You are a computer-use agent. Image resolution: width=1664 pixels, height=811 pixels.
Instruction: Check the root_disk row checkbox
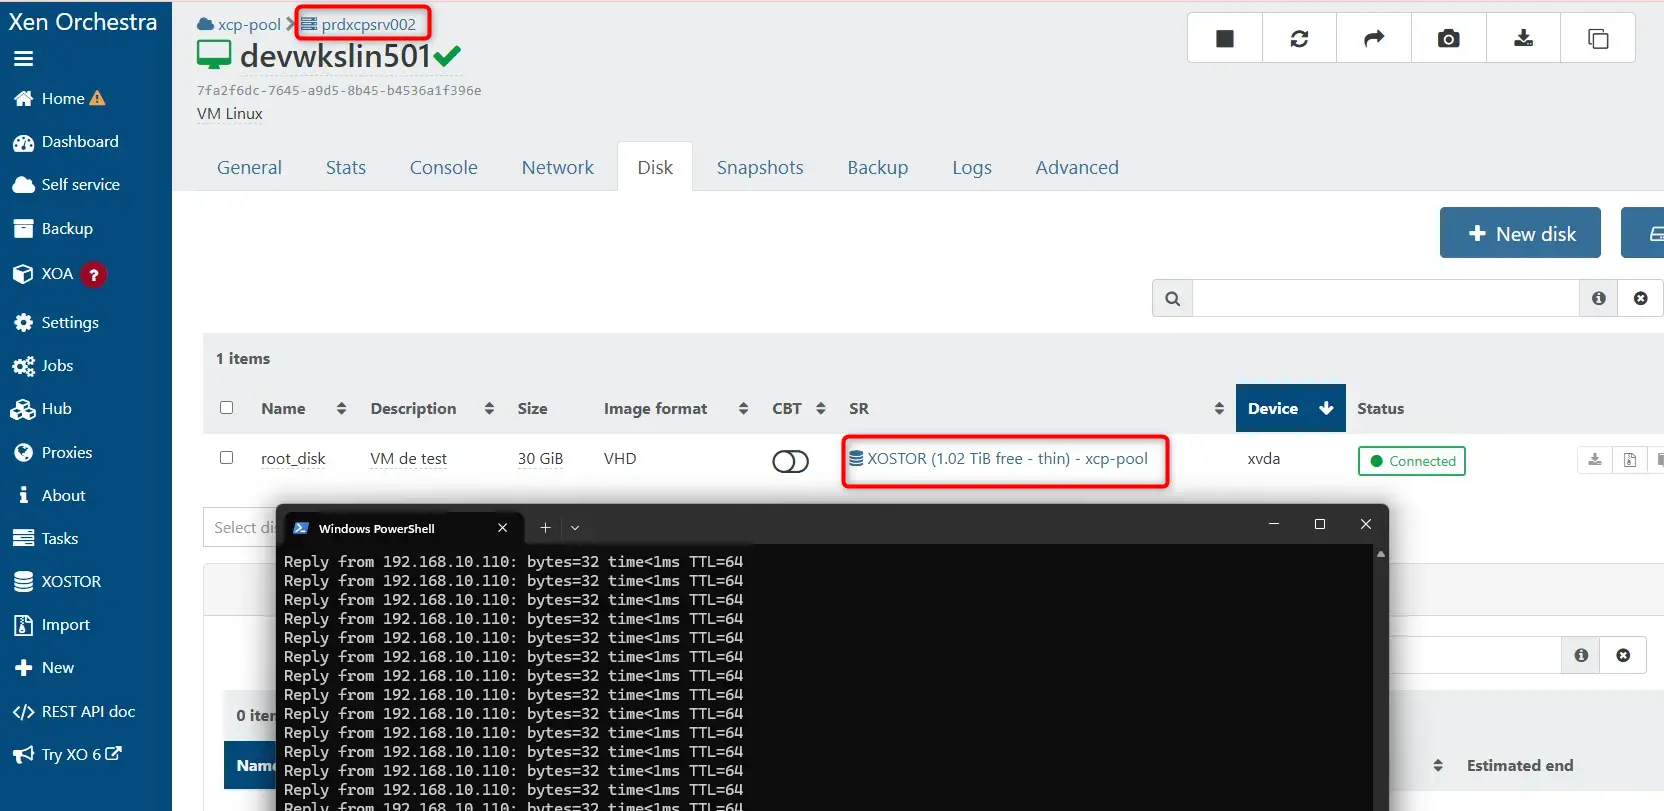point(227,458)
